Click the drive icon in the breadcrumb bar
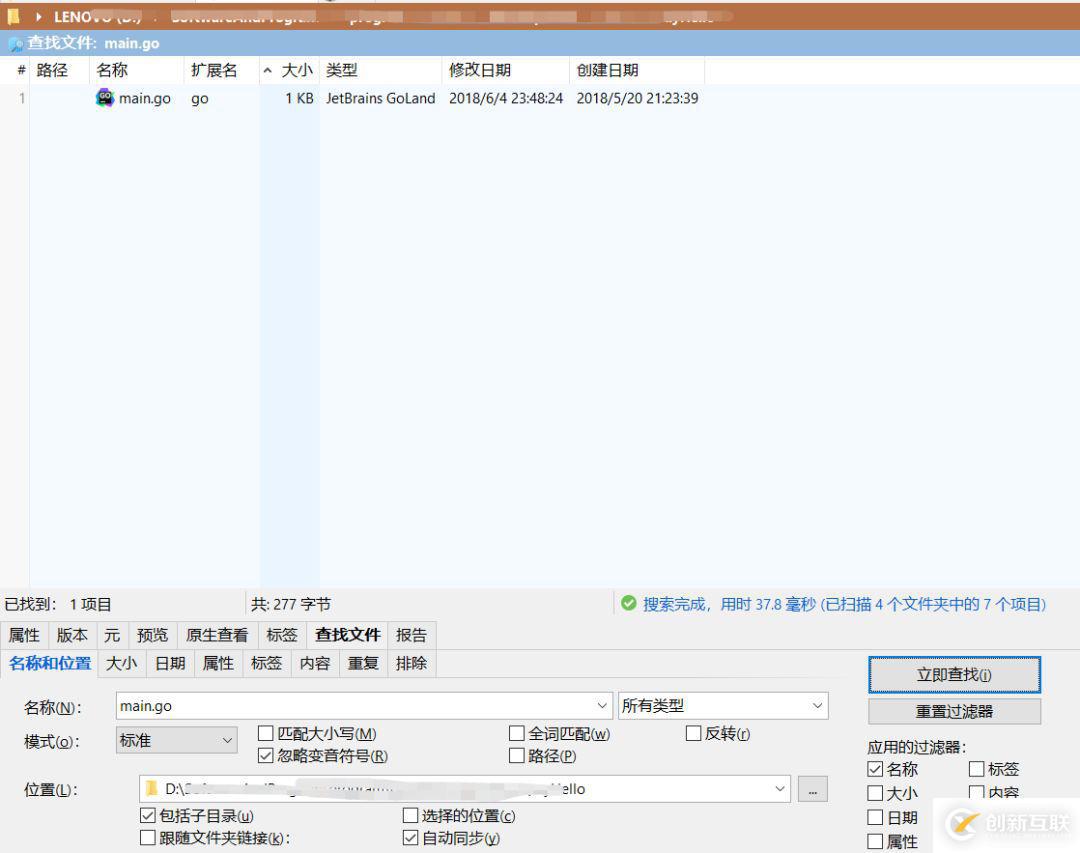The height and width of the screenshot is (853, 1080). tap(12, 16)
